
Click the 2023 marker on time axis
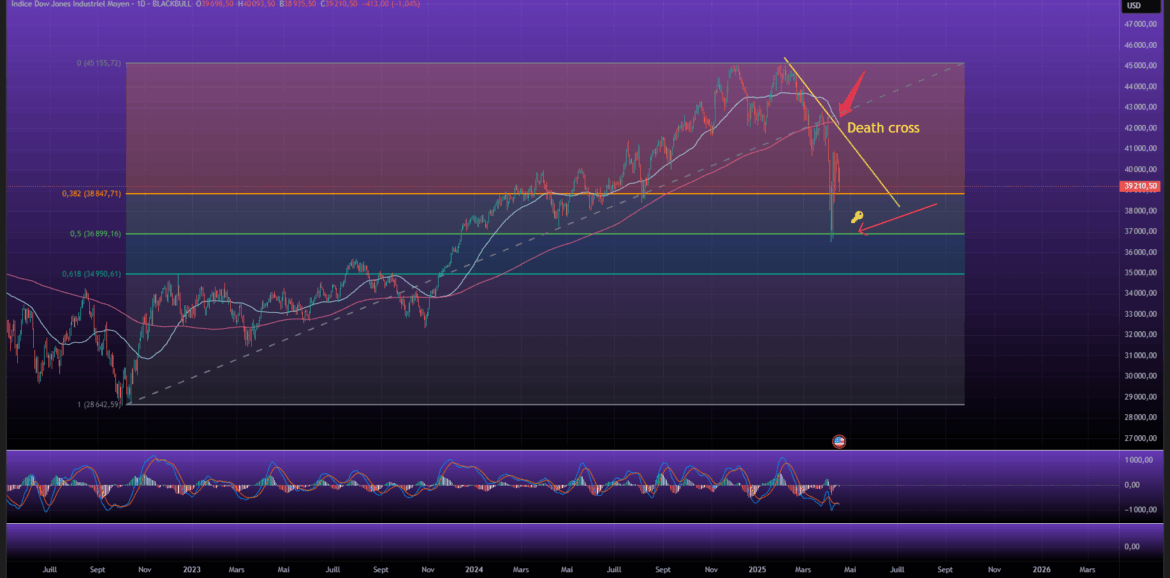[x=191, y=569]
